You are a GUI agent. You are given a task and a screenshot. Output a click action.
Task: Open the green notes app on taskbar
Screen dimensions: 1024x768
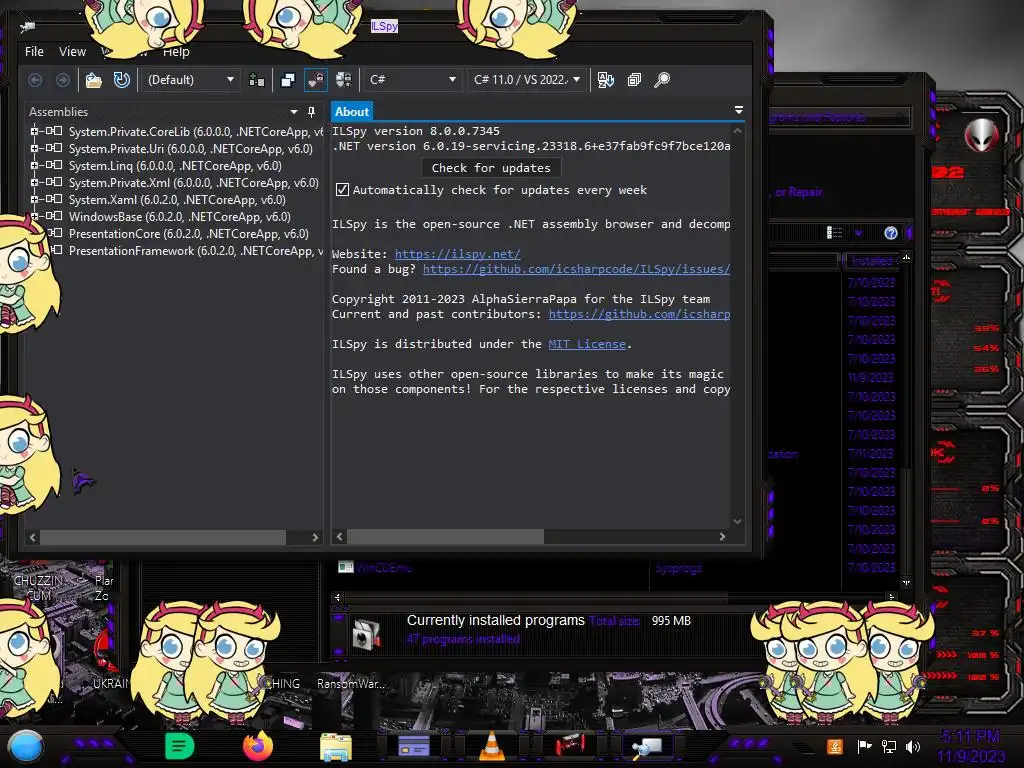click(180, 746)
